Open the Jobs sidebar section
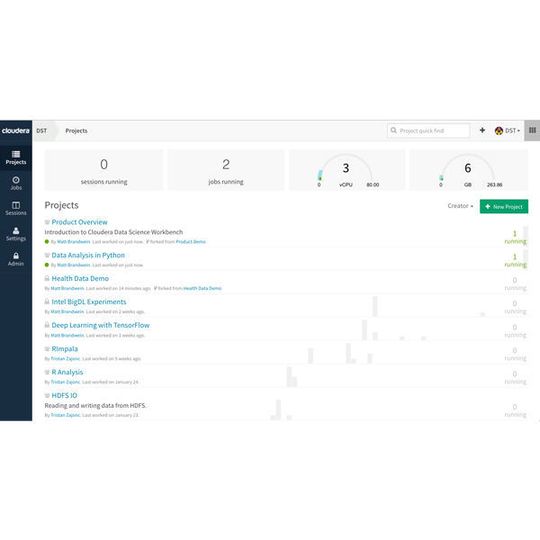The image size is (540, 540). tap(16, 183)
